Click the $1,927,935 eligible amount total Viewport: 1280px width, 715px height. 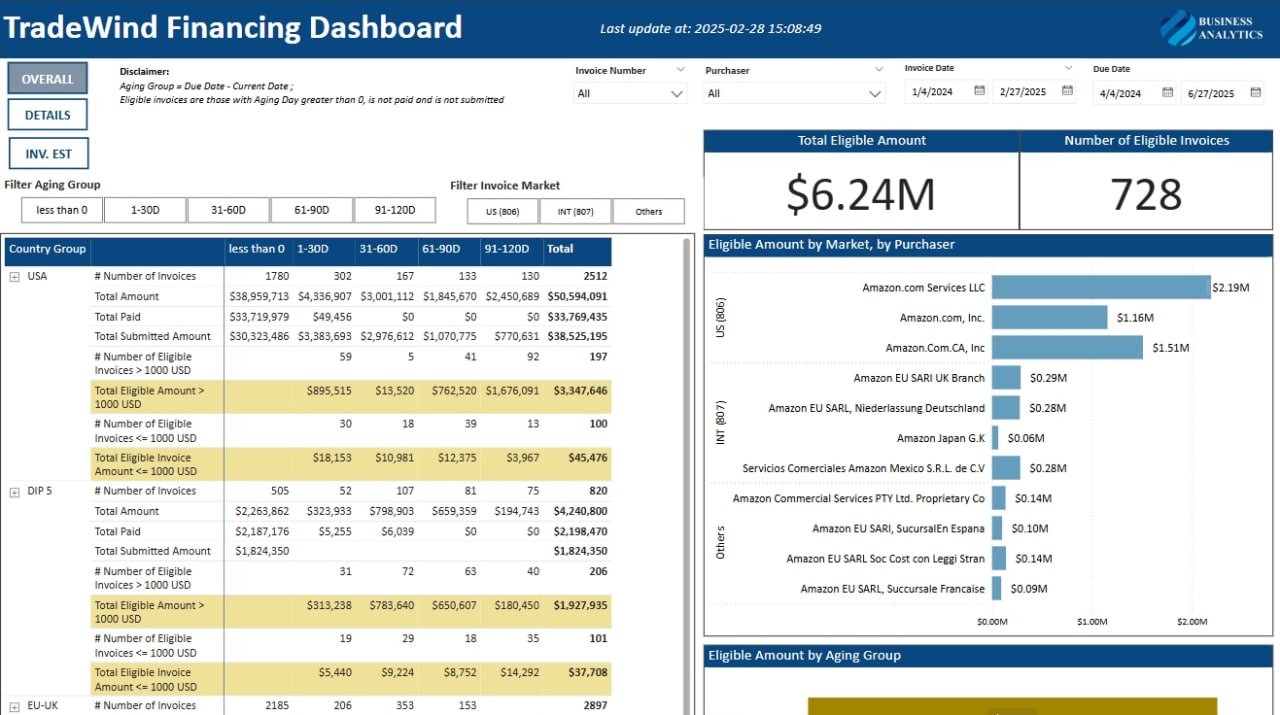(x=580, y=606)
